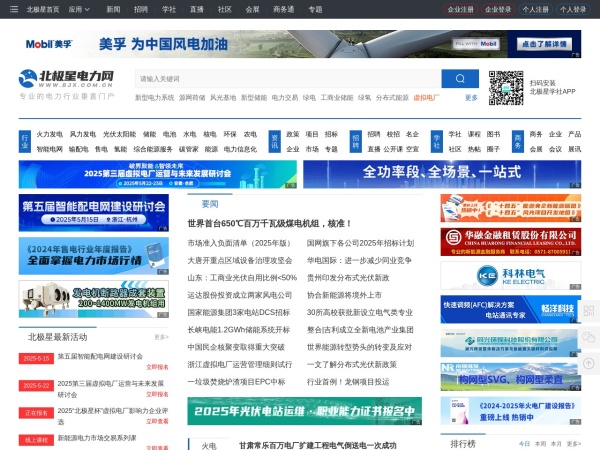Click the 个人注册 button

click(x=535, y=9)
